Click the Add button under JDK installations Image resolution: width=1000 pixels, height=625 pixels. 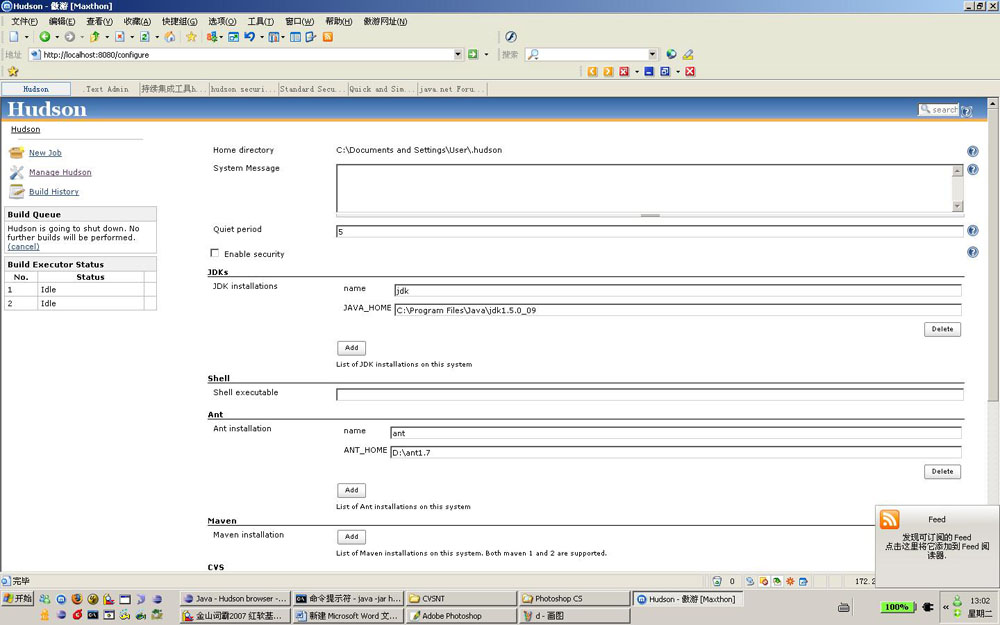[351, 348]
